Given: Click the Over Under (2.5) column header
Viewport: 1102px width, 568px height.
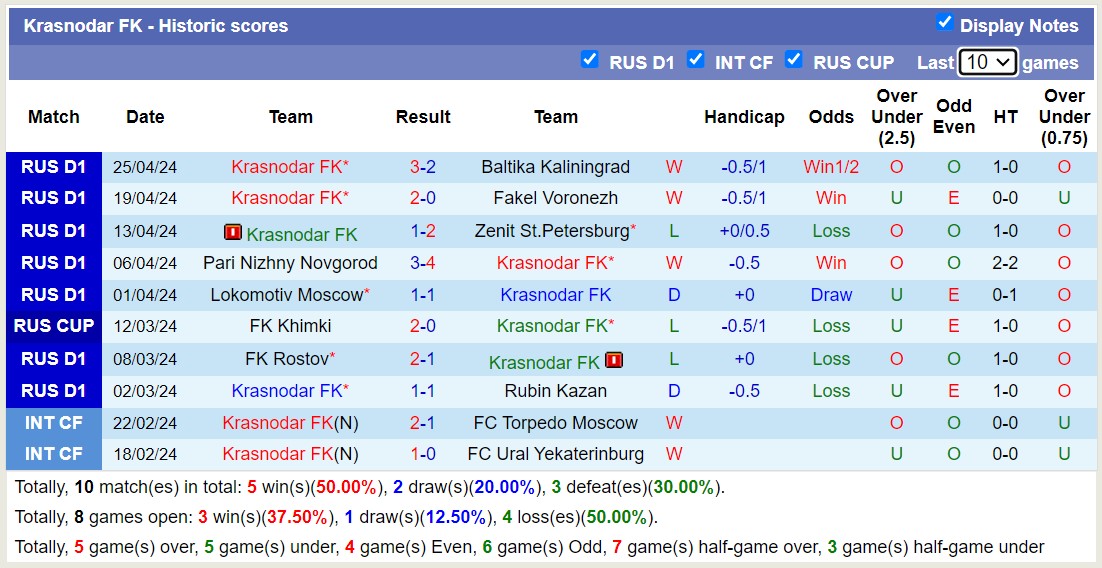Looking at the screenshot, I should click(896, 117).
